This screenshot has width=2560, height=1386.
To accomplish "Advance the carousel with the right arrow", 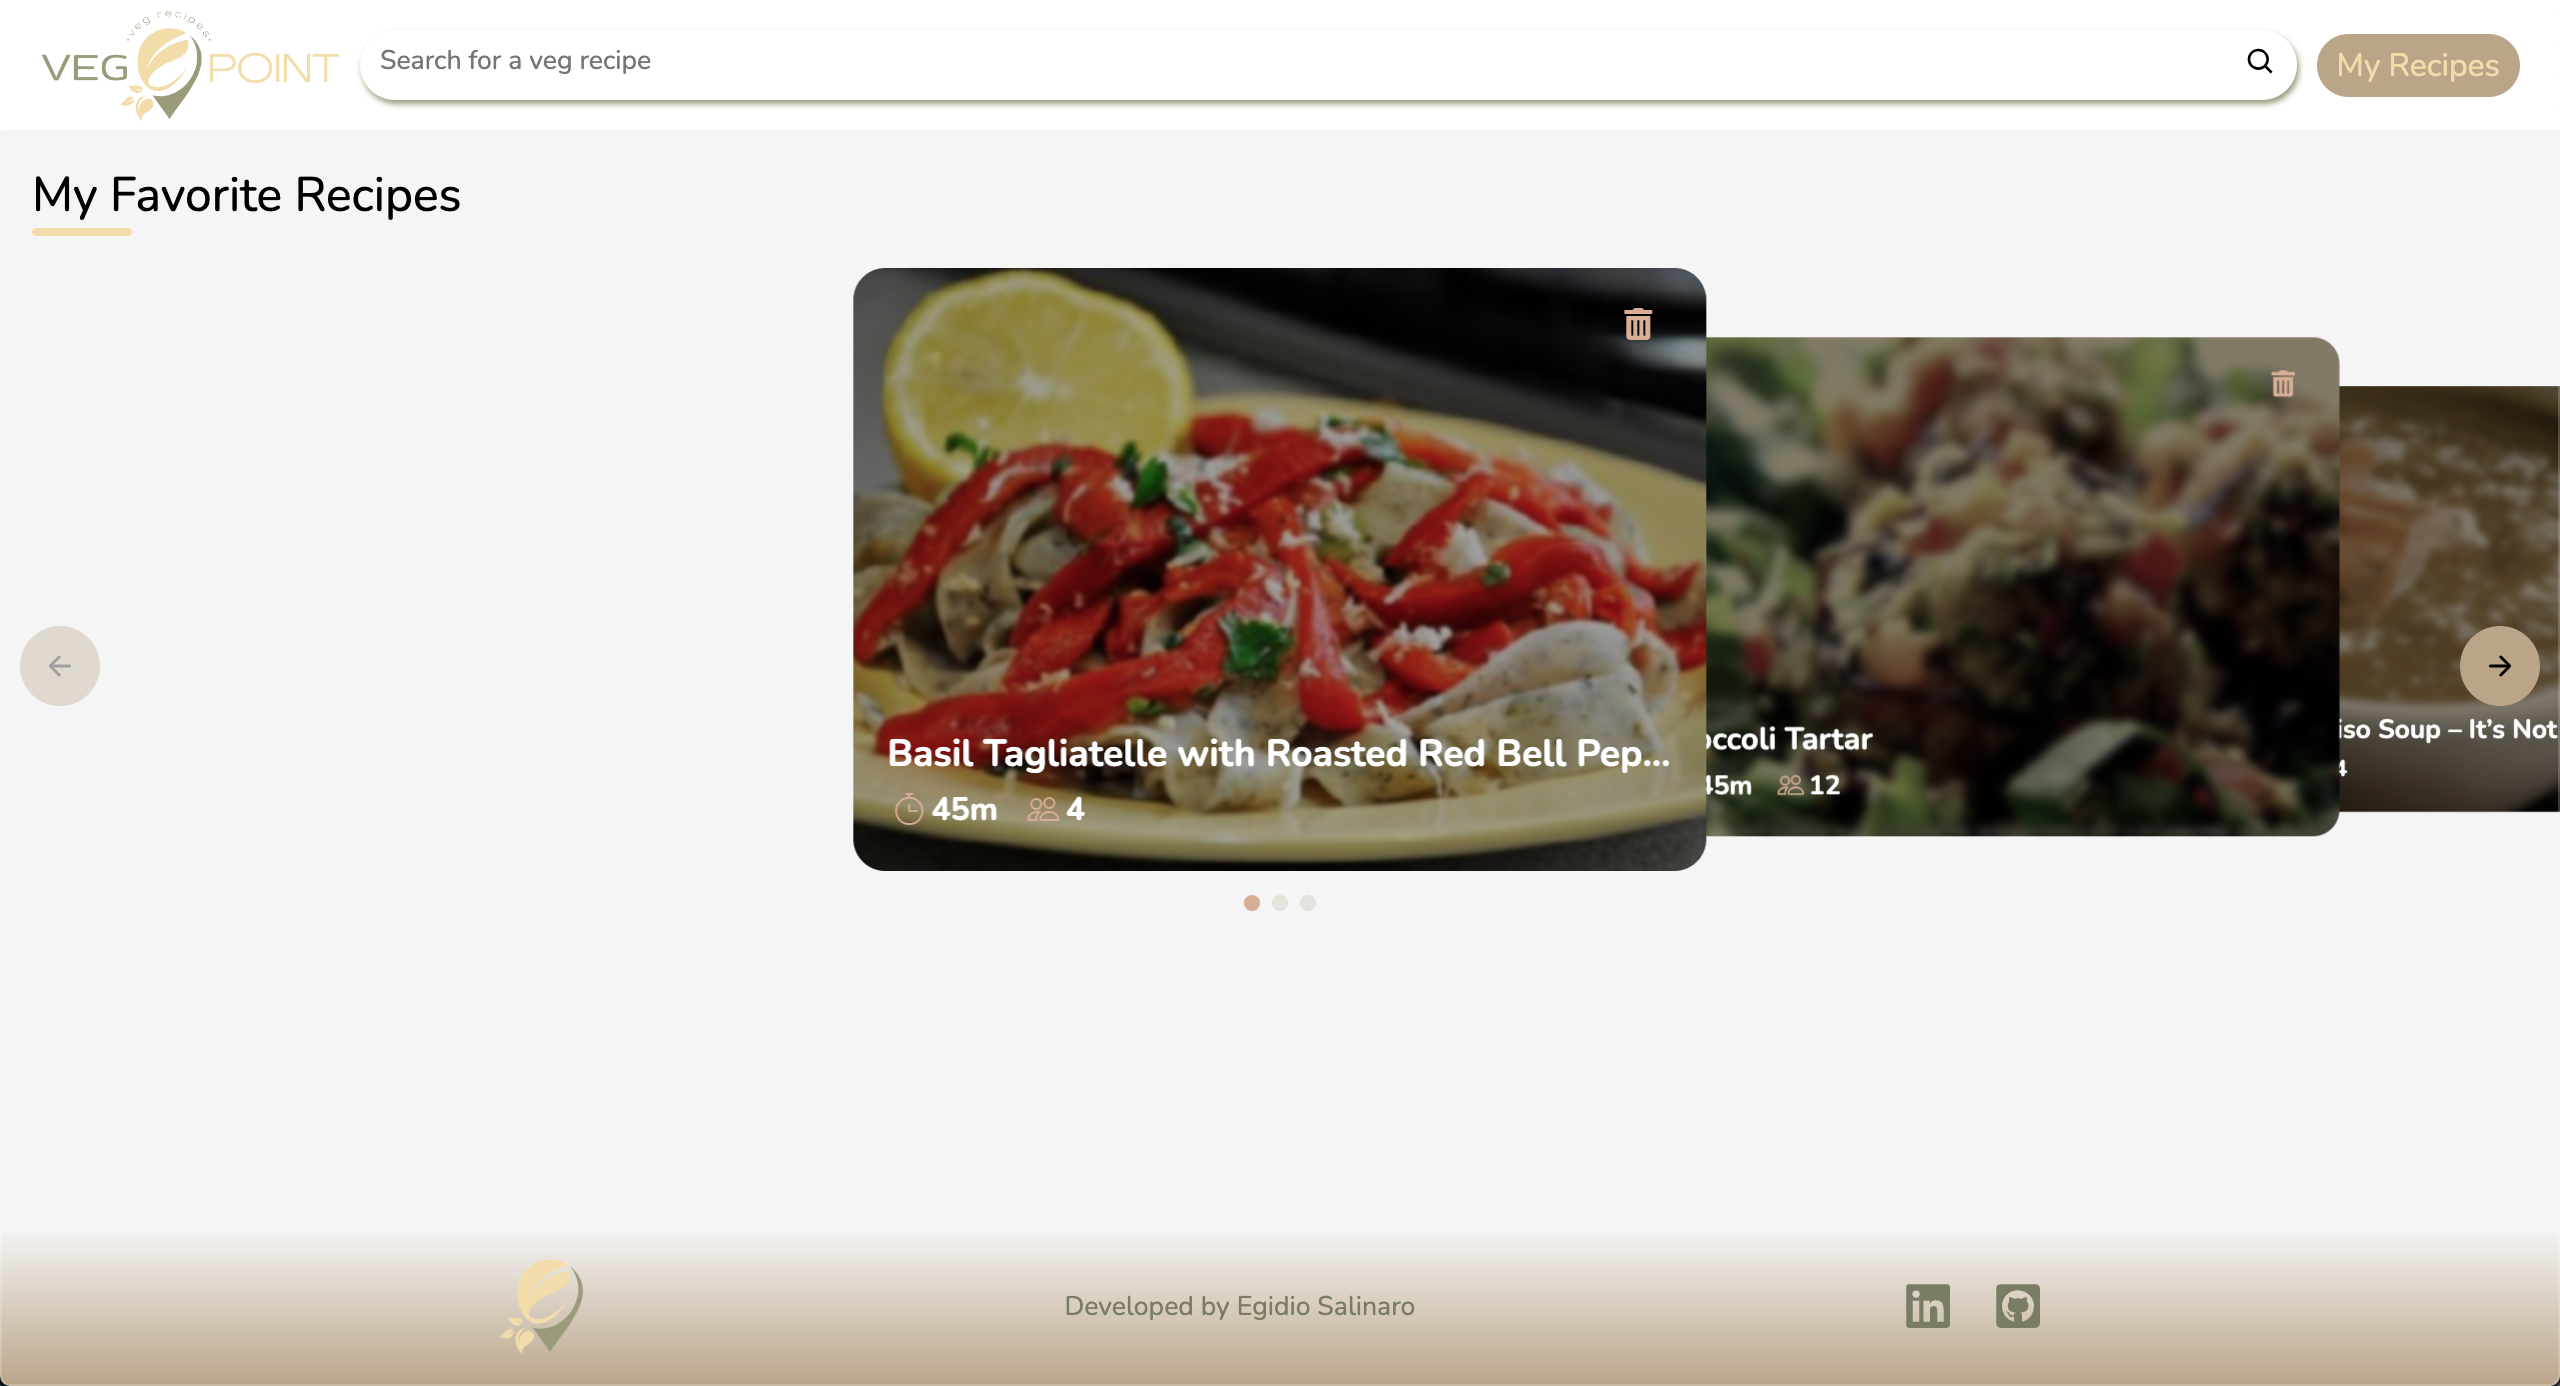I will click(2499, 665).
